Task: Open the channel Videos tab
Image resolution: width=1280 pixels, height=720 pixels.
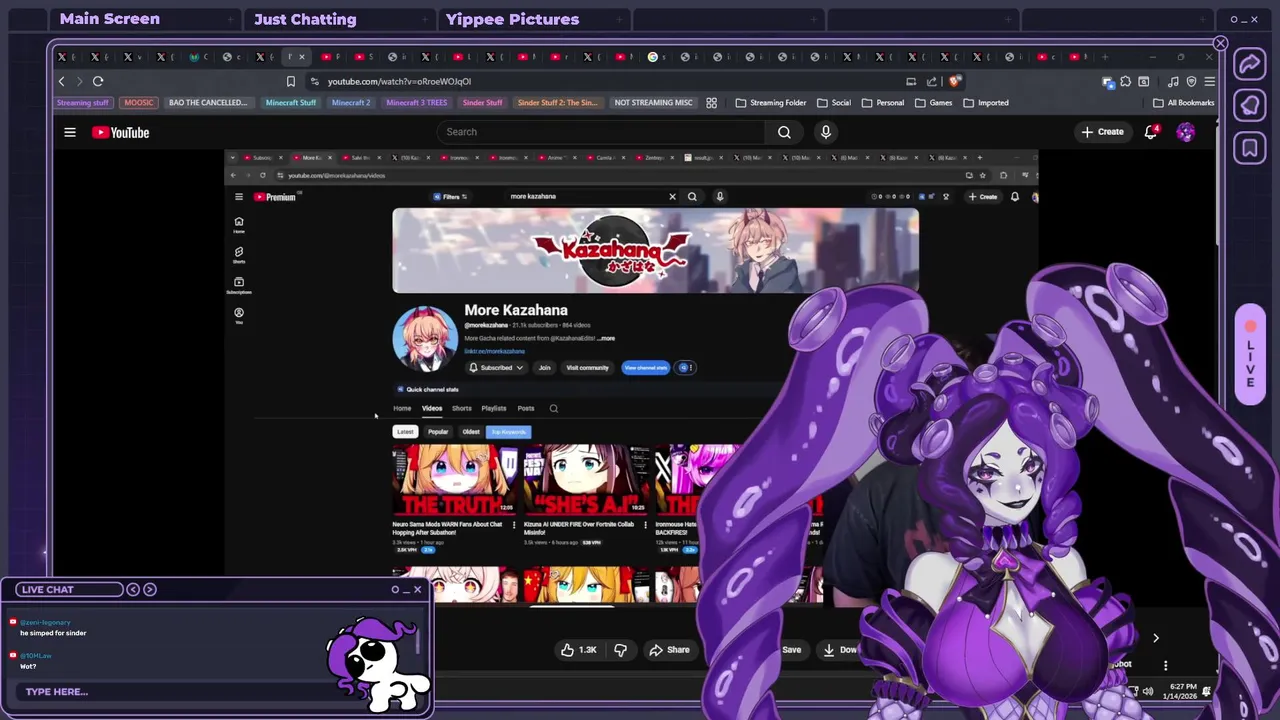Action: click(x=432, y=408)
